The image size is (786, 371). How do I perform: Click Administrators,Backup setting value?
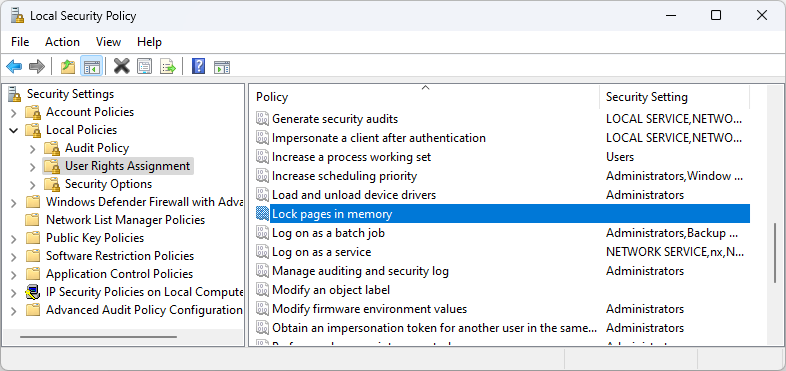(672, 233)
